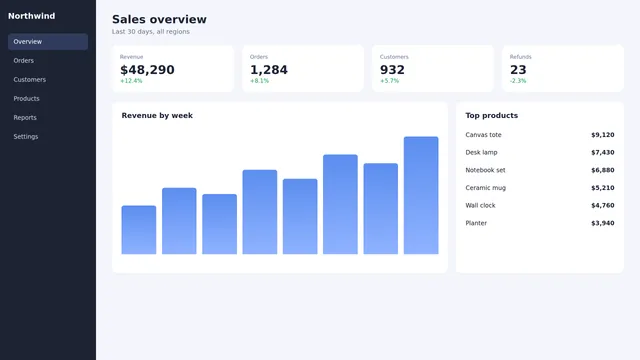640x360 pixels.
Task: Select the sixth weekly revenue bar
Action: (340, 204)
